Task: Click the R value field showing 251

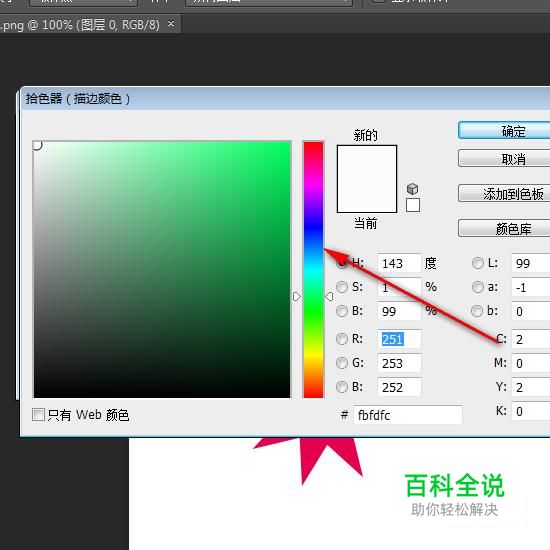Action: (x=399, y=339)
